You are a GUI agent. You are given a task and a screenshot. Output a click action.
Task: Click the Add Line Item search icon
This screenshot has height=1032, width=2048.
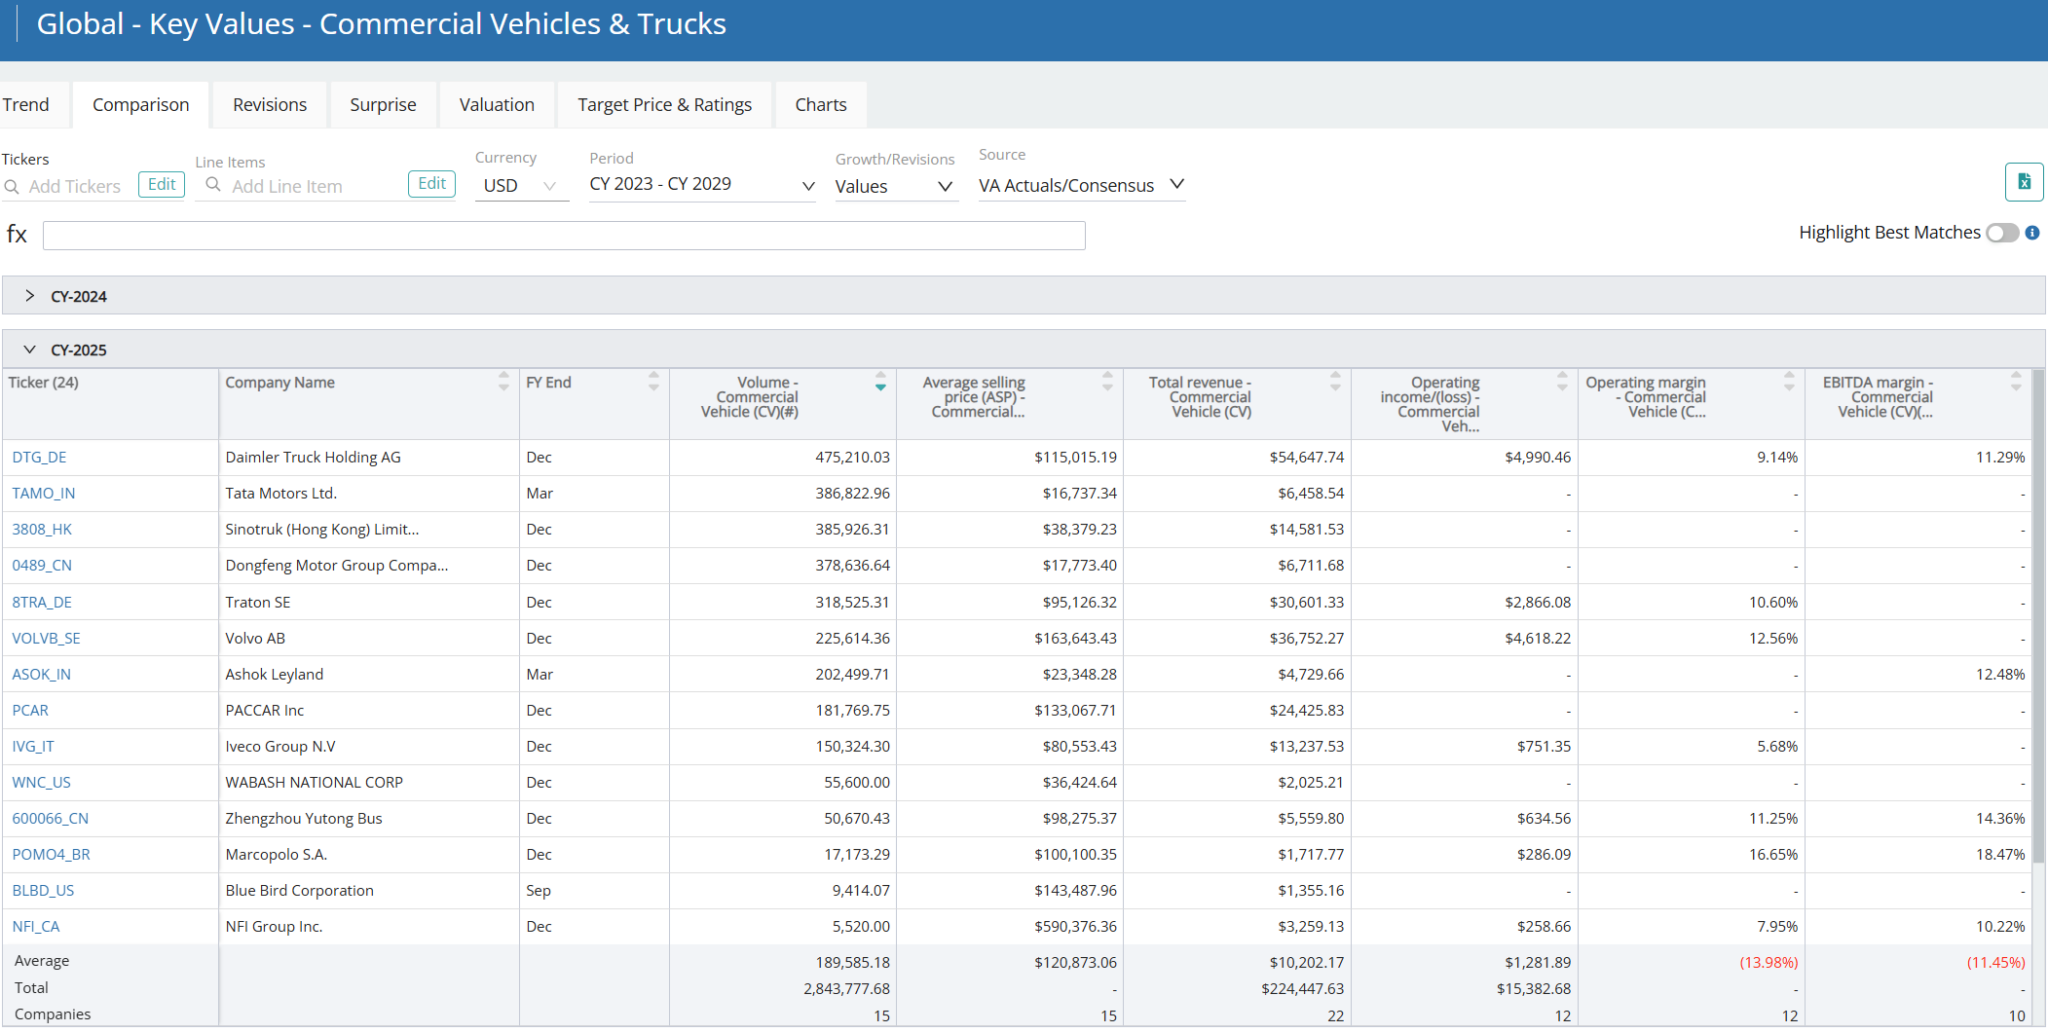click(213, 185)
